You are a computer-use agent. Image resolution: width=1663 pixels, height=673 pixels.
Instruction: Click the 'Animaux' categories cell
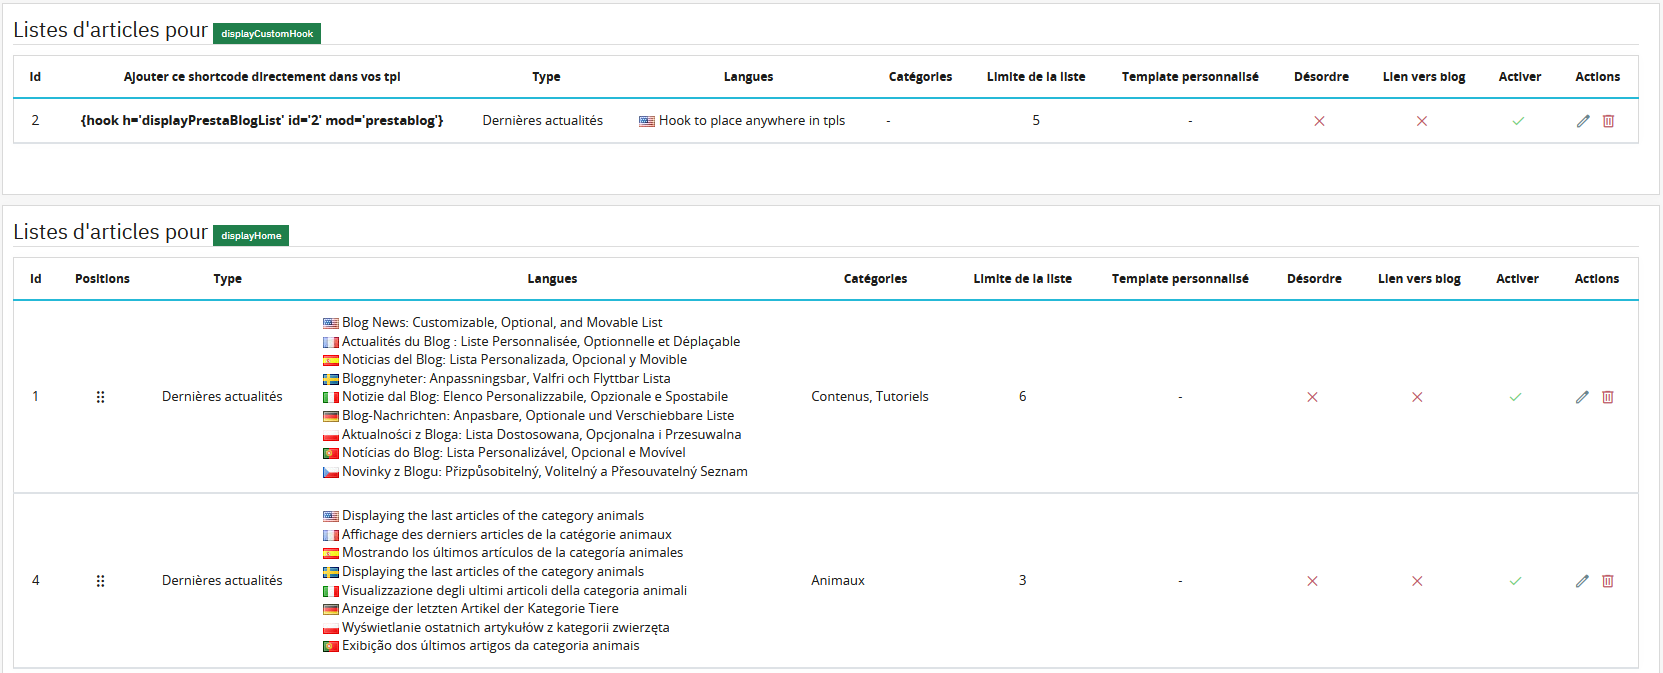pos(838,580)
